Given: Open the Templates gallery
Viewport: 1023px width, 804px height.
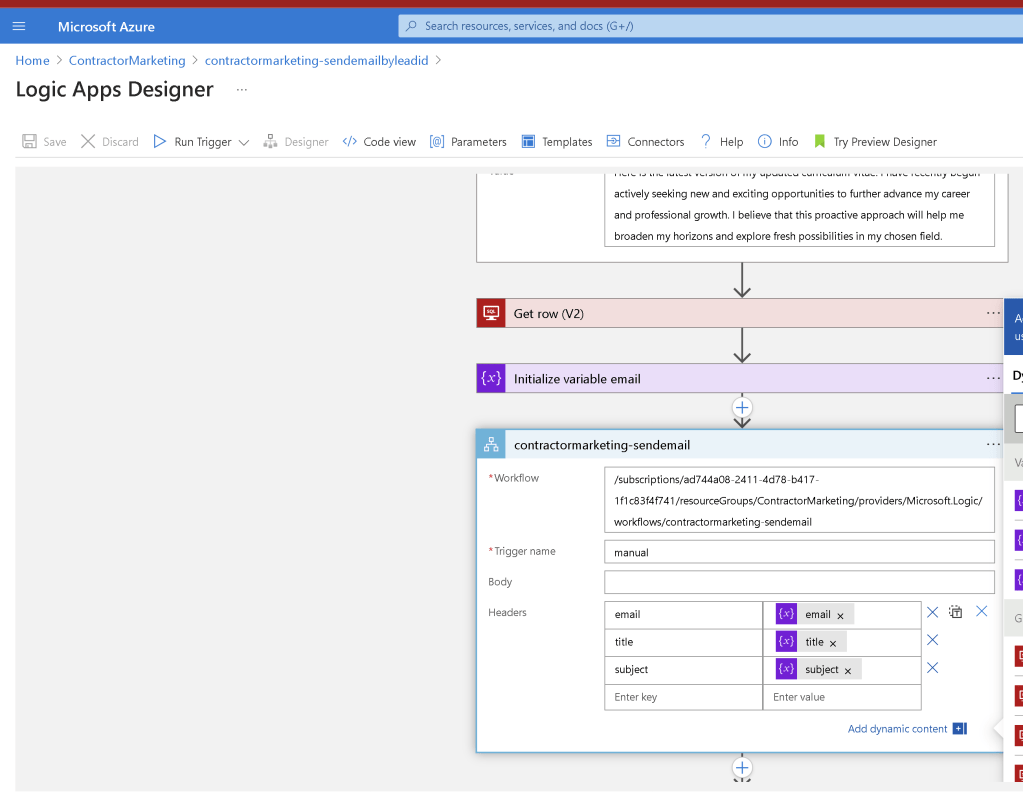Looking at the screenshot, I should click(x=557, y=142).
